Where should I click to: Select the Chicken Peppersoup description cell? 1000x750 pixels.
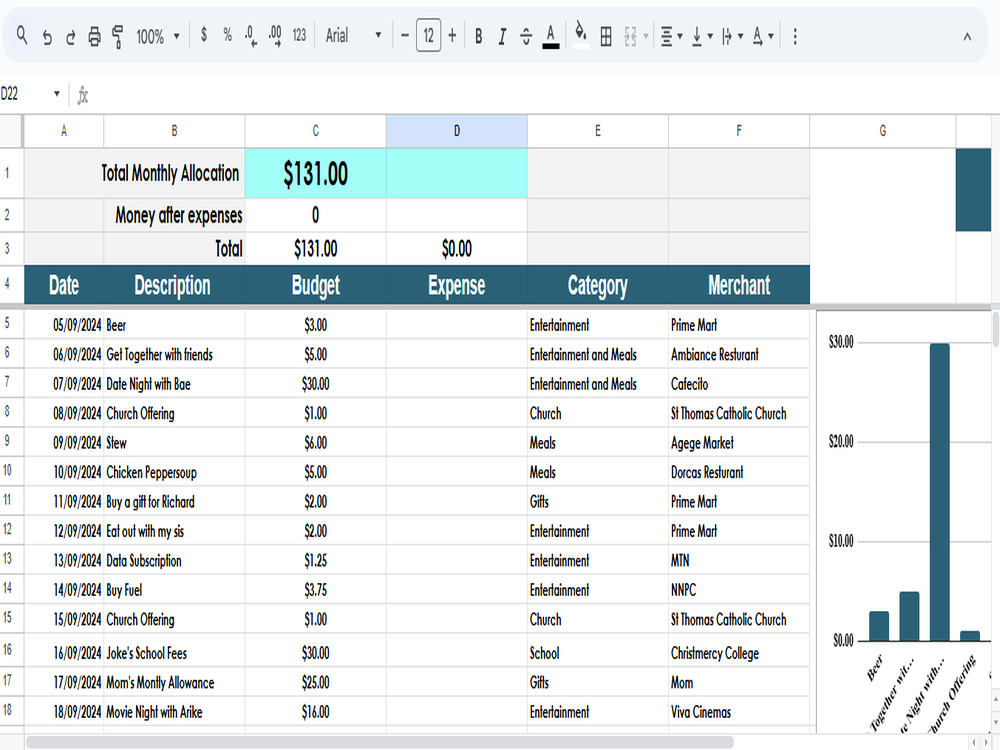point(174,472)
